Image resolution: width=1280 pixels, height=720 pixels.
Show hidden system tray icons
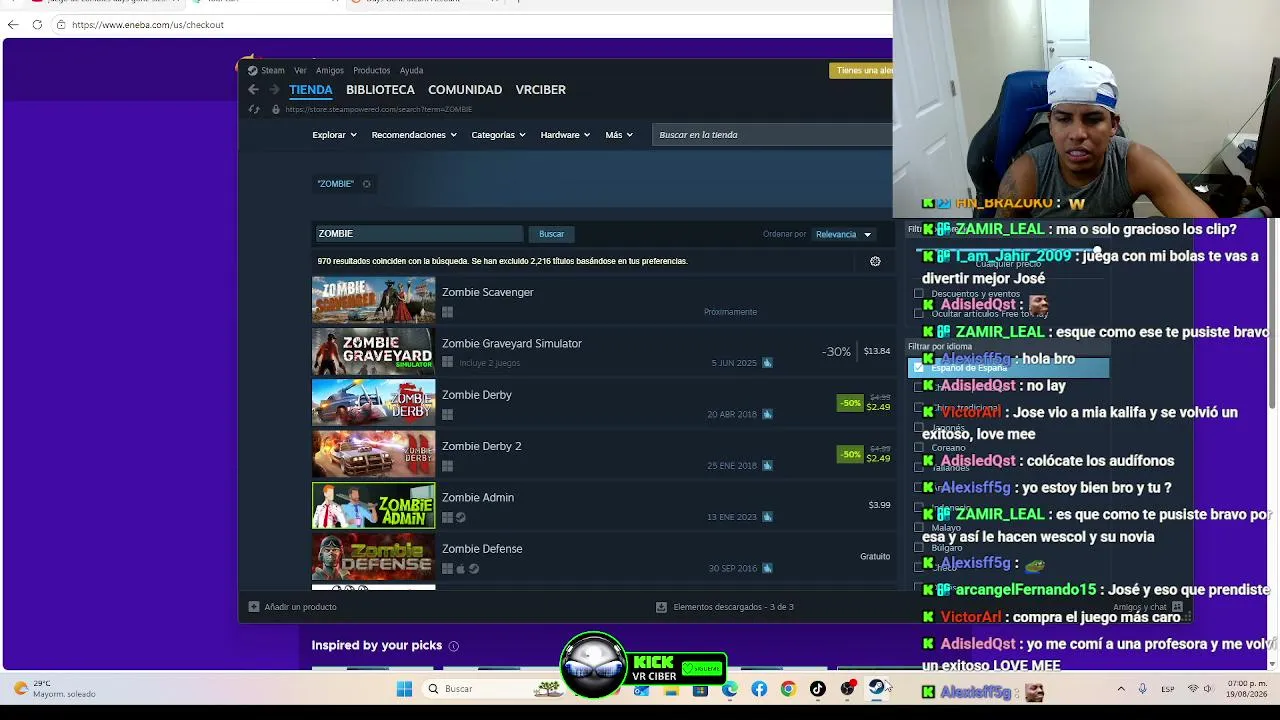click(x=1121, y=689)
